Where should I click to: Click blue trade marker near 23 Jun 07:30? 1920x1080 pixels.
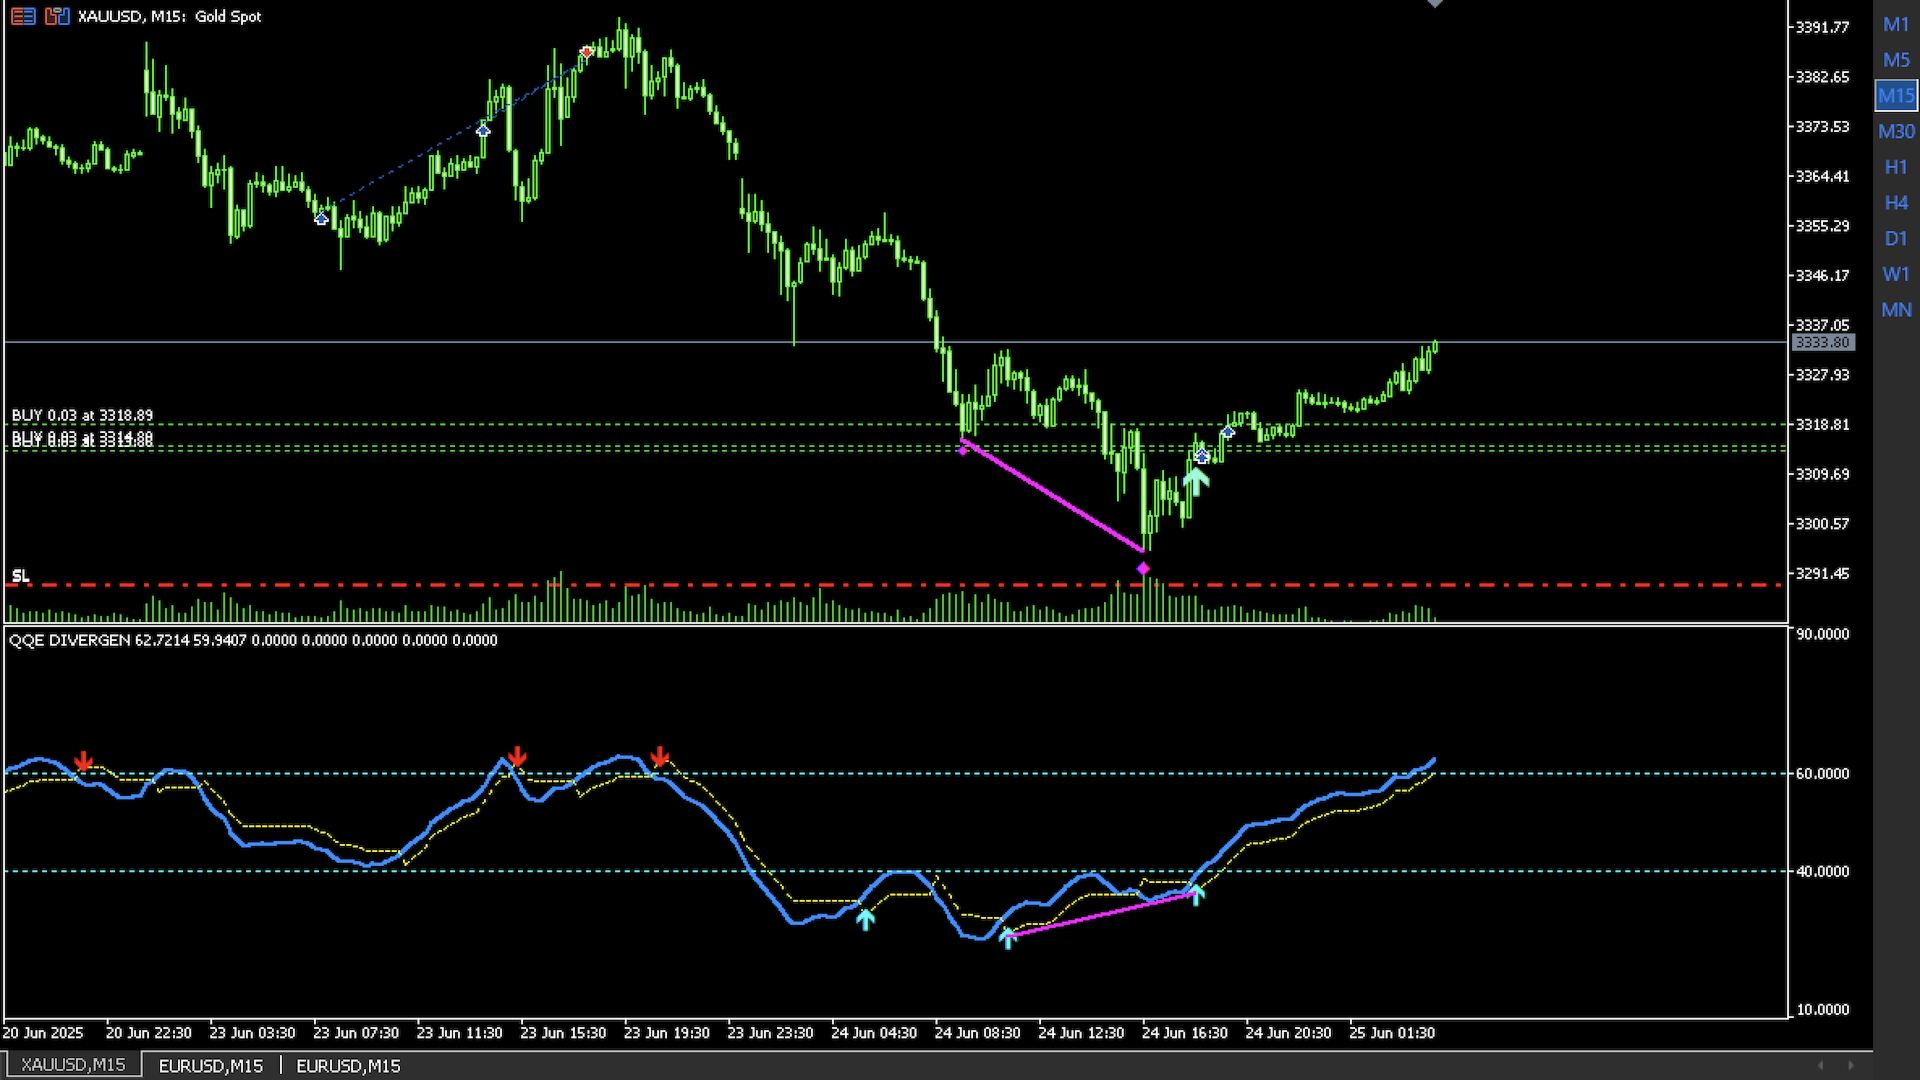click(x=321, y=218)
